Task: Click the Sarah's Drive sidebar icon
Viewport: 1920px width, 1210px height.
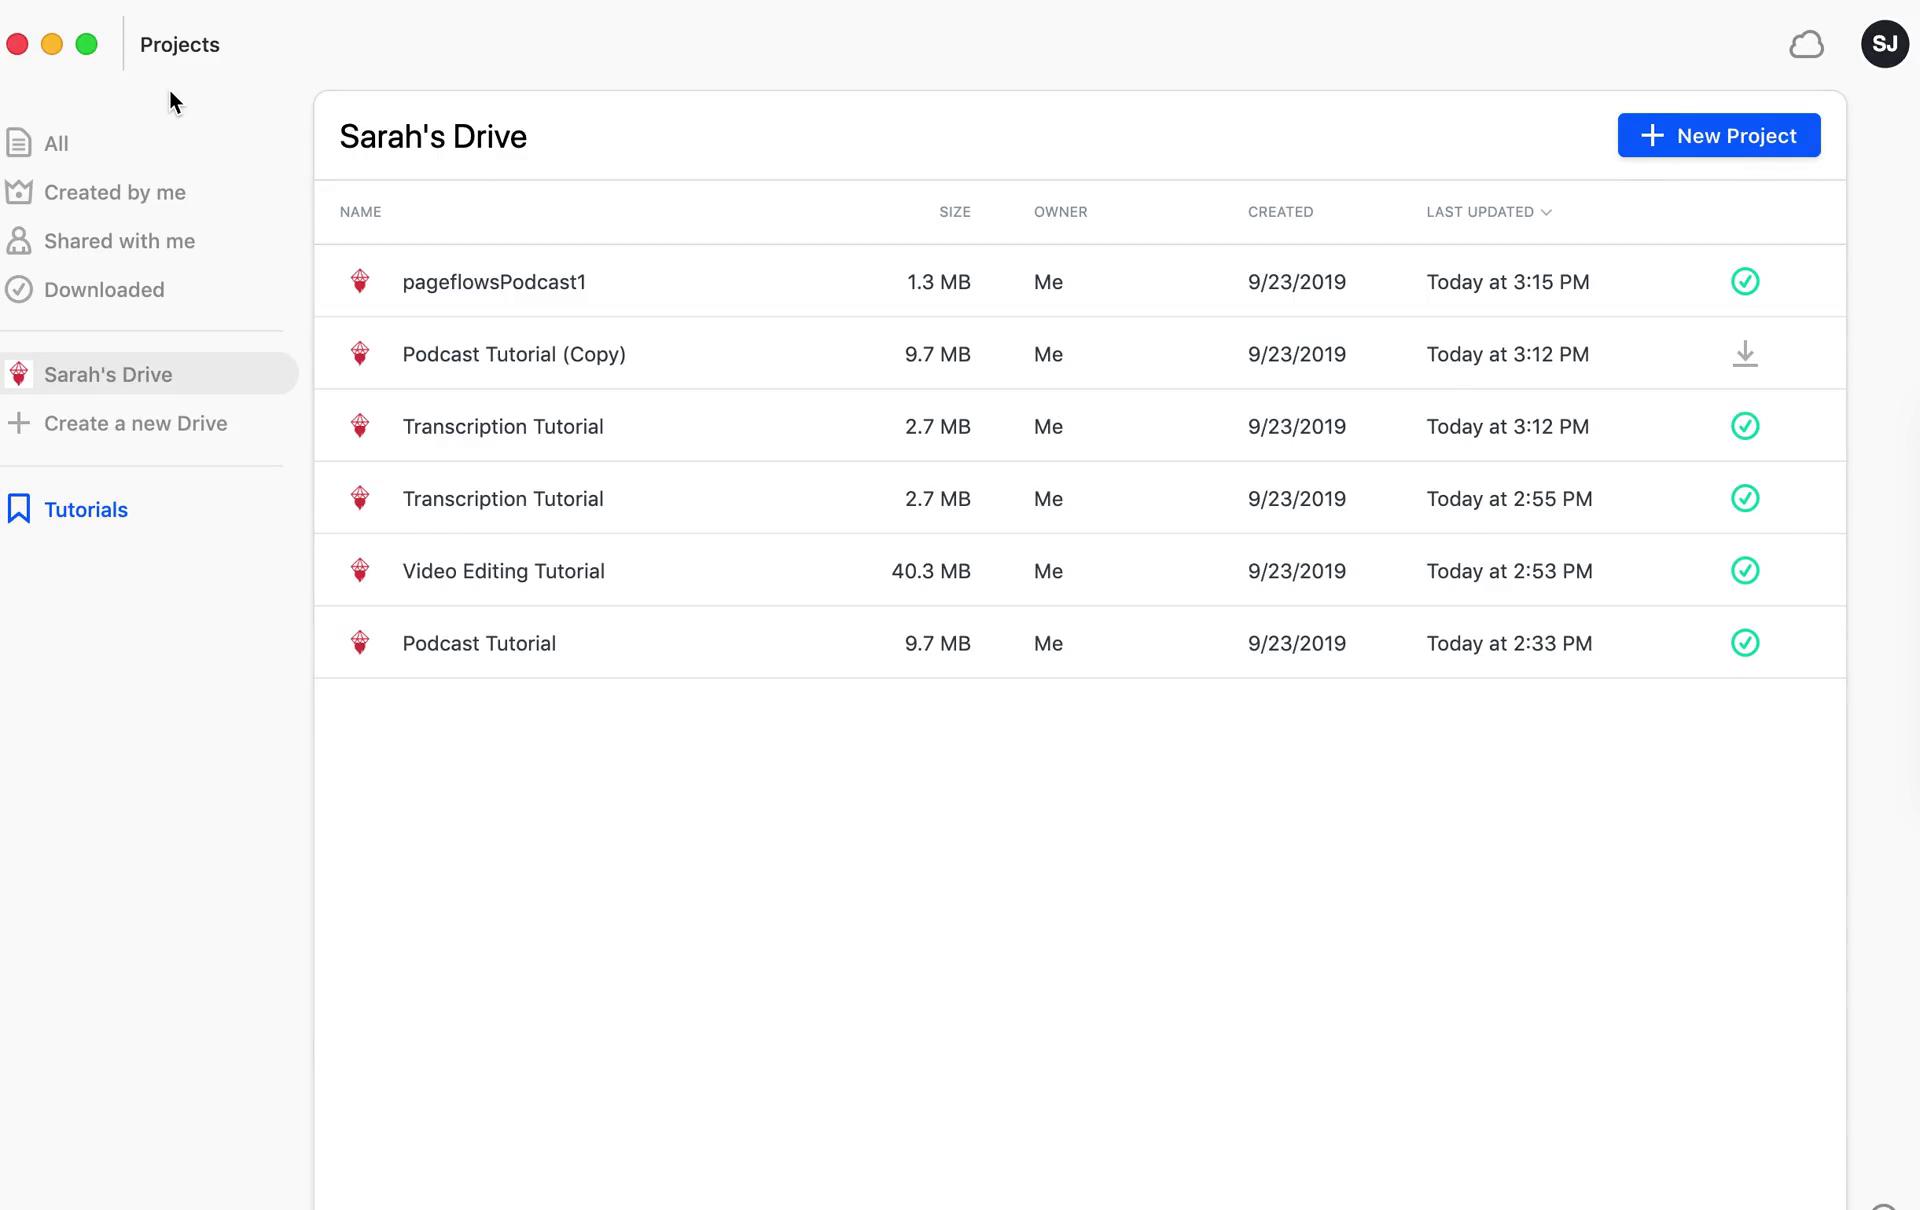Action: tap(20, 374)
